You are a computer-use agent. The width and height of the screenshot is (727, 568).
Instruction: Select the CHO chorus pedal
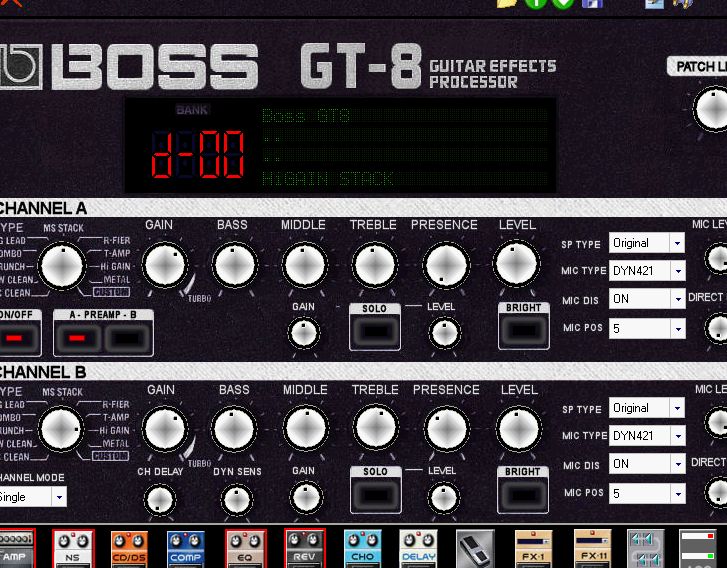[363, 549]
